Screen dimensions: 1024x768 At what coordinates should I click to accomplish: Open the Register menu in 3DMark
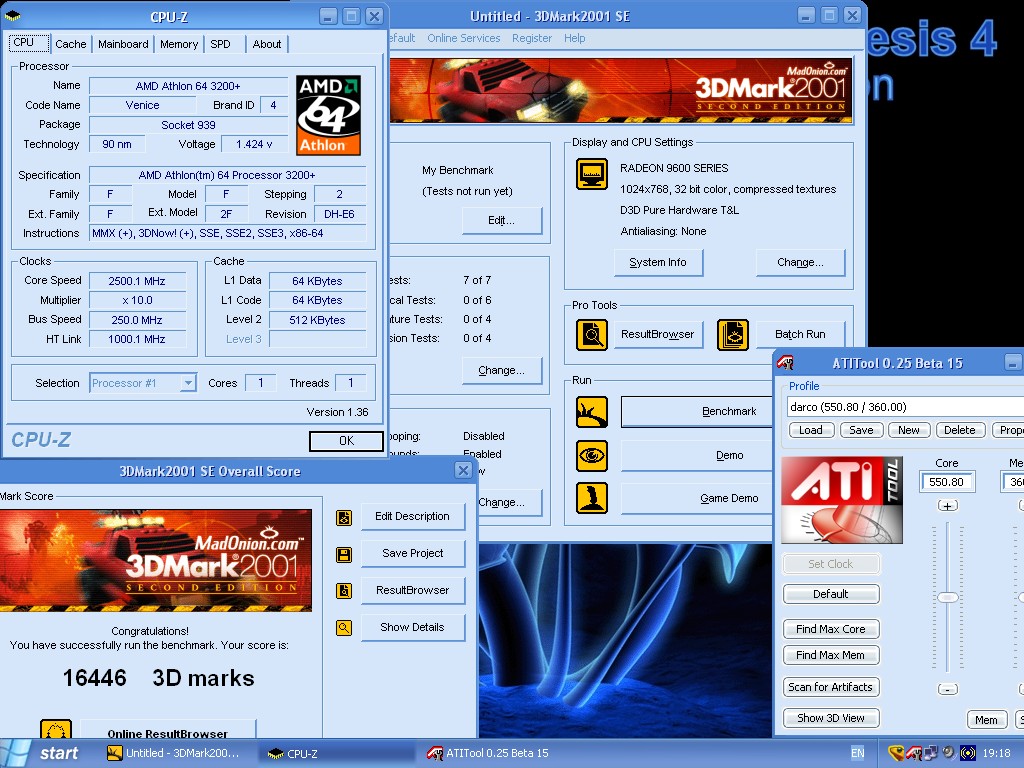(x=532, y=38)
